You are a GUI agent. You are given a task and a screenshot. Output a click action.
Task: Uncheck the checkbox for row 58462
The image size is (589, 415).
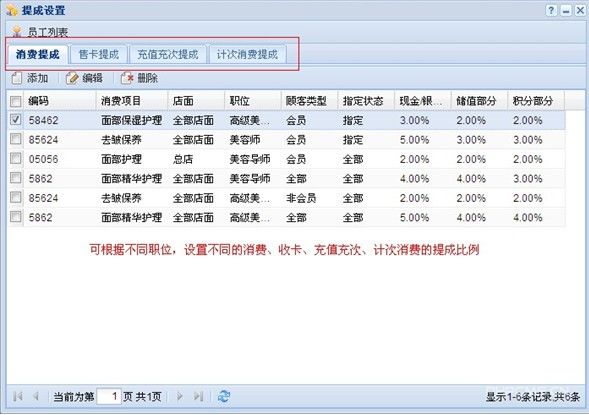15,120
